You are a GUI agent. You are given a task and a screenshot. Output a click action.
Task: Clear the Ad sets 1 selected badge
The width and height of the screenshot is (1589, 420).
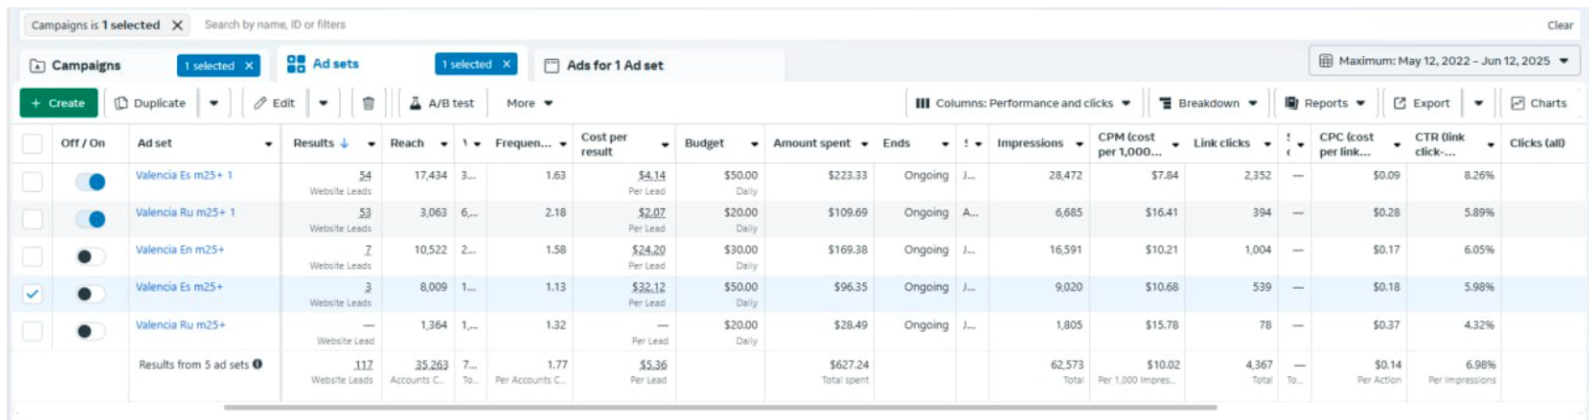tap(507, 64)
